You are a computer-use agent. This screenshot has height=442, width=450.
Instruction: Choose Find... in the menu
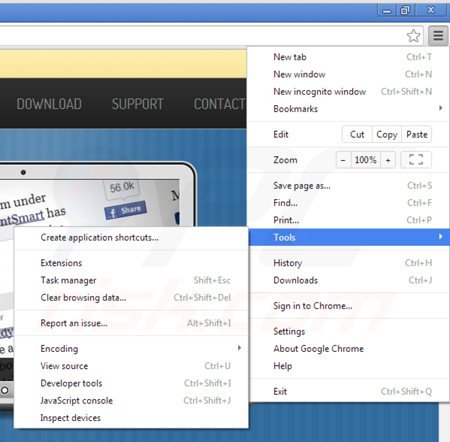[x=349, y=203]
